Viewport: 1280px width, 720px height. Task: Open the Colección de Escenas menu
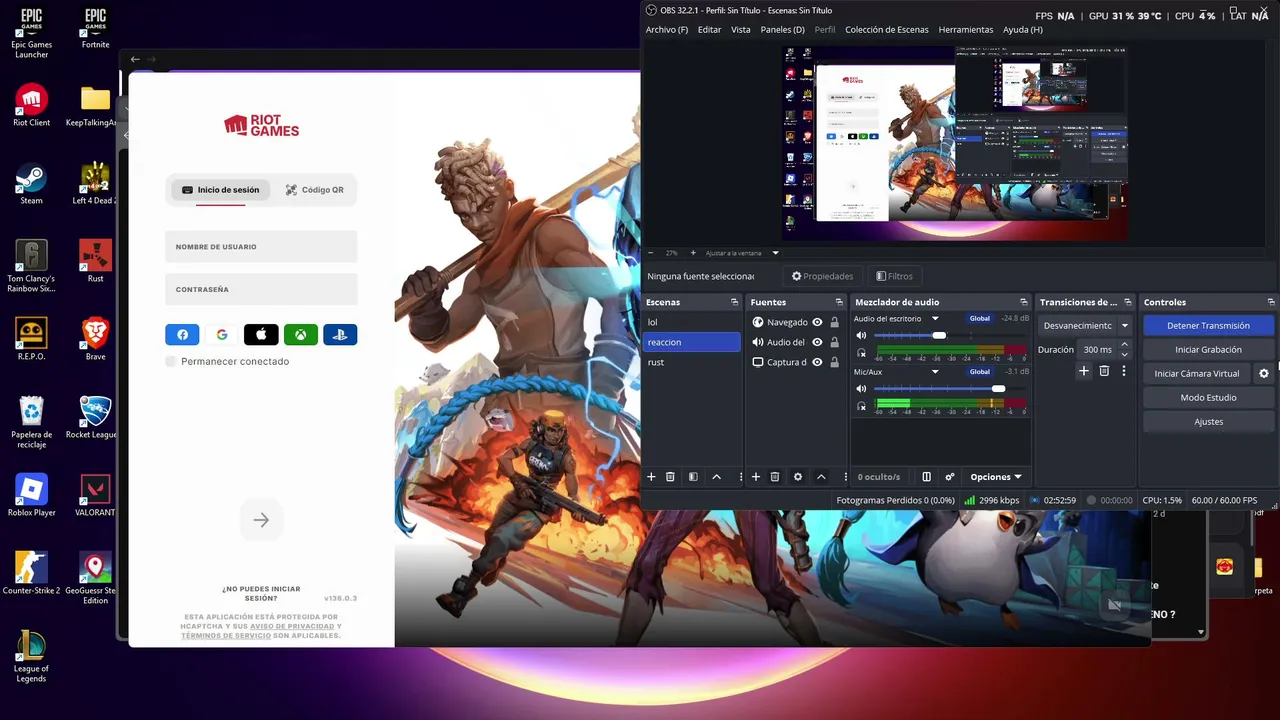coord(887,30)
